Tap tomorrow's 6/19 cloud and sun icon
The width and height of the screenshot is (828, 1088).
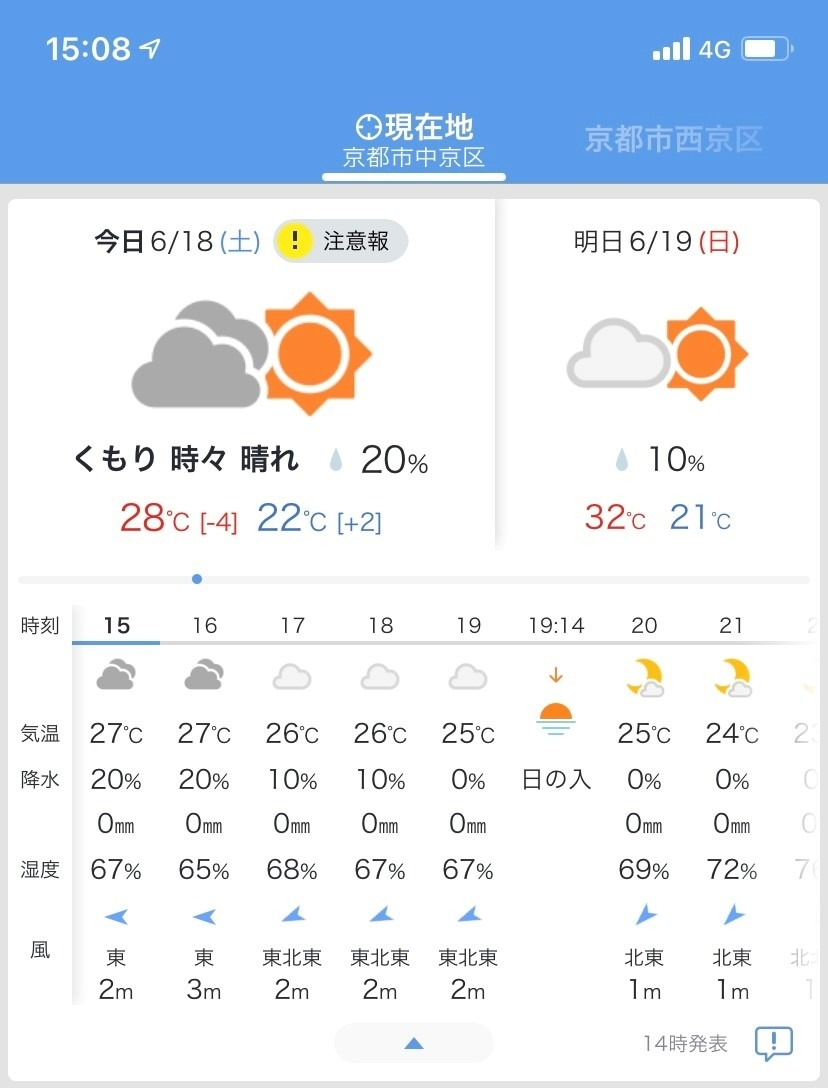657,354
